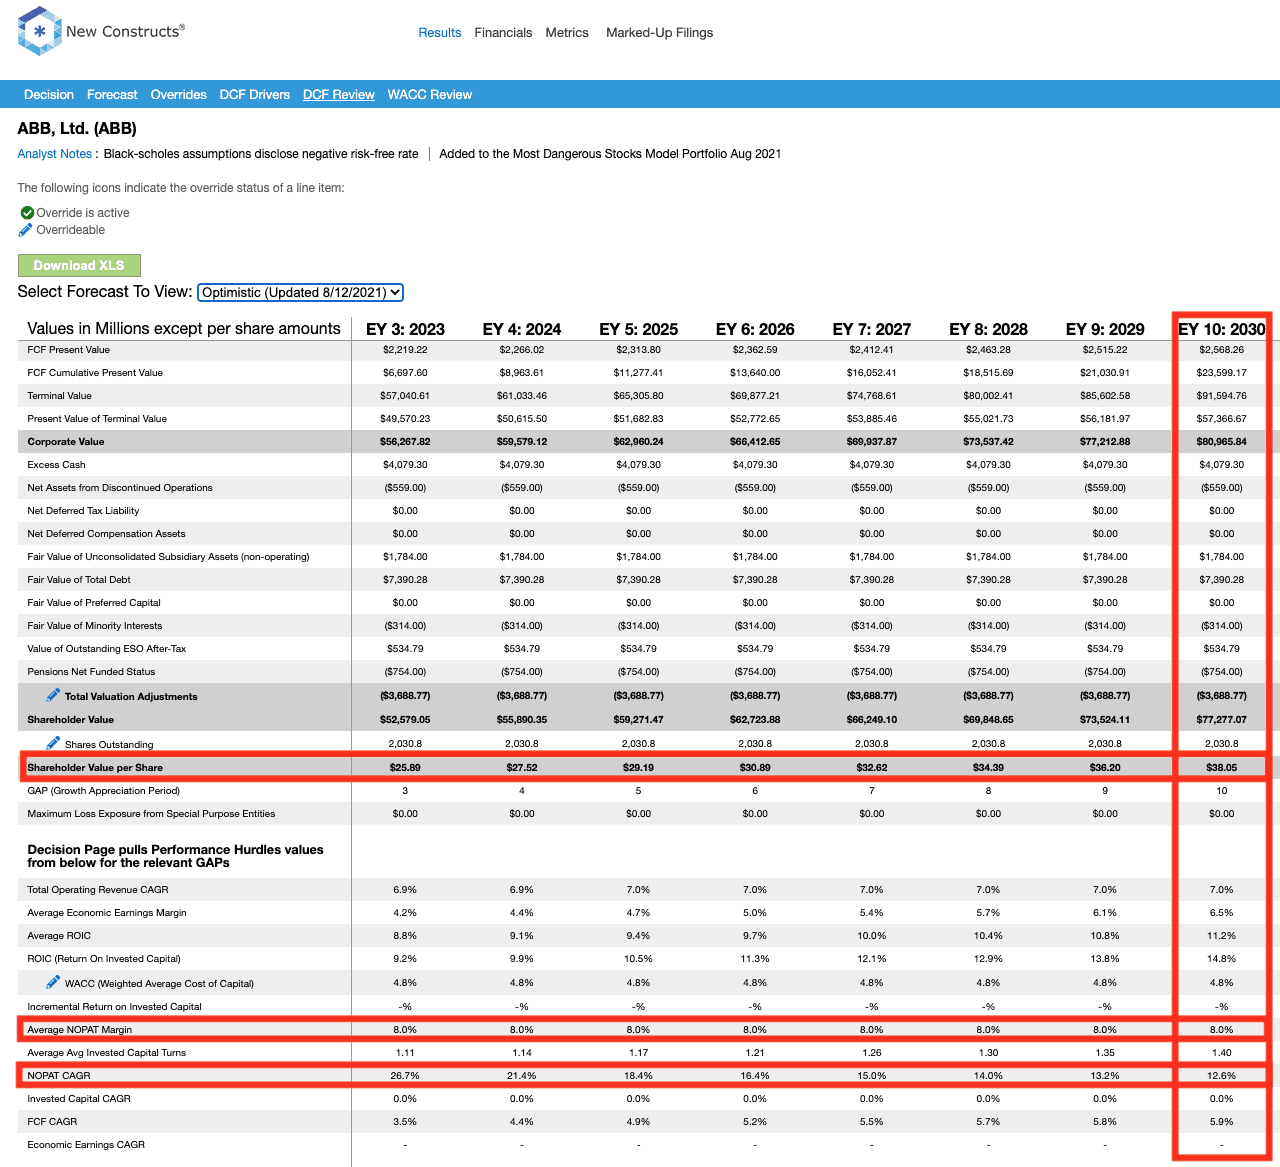Open the Metrics top menu
Image resolution: width=1280 pixels, height=1167 pixels.
click(567, 33)
